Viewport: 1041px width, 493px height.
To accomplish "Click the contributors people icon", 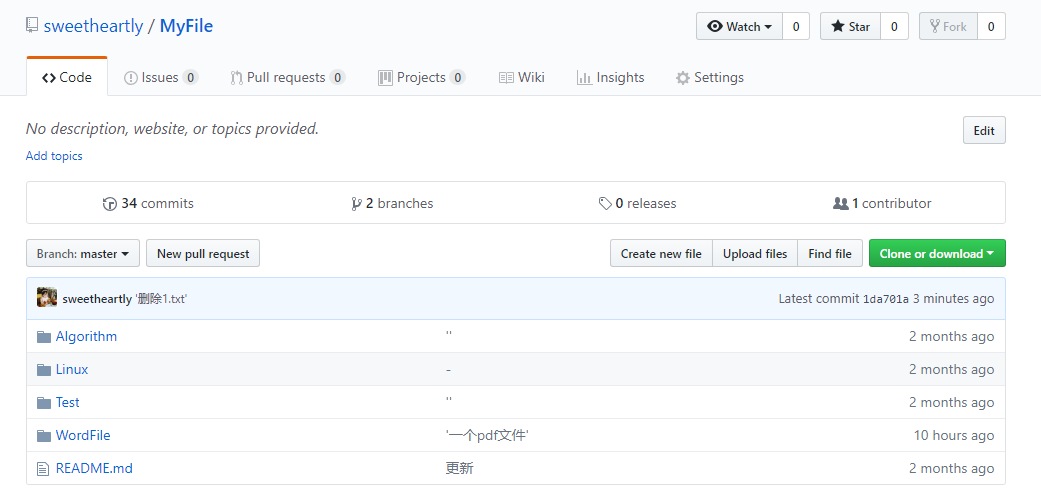I will [840, 204].
